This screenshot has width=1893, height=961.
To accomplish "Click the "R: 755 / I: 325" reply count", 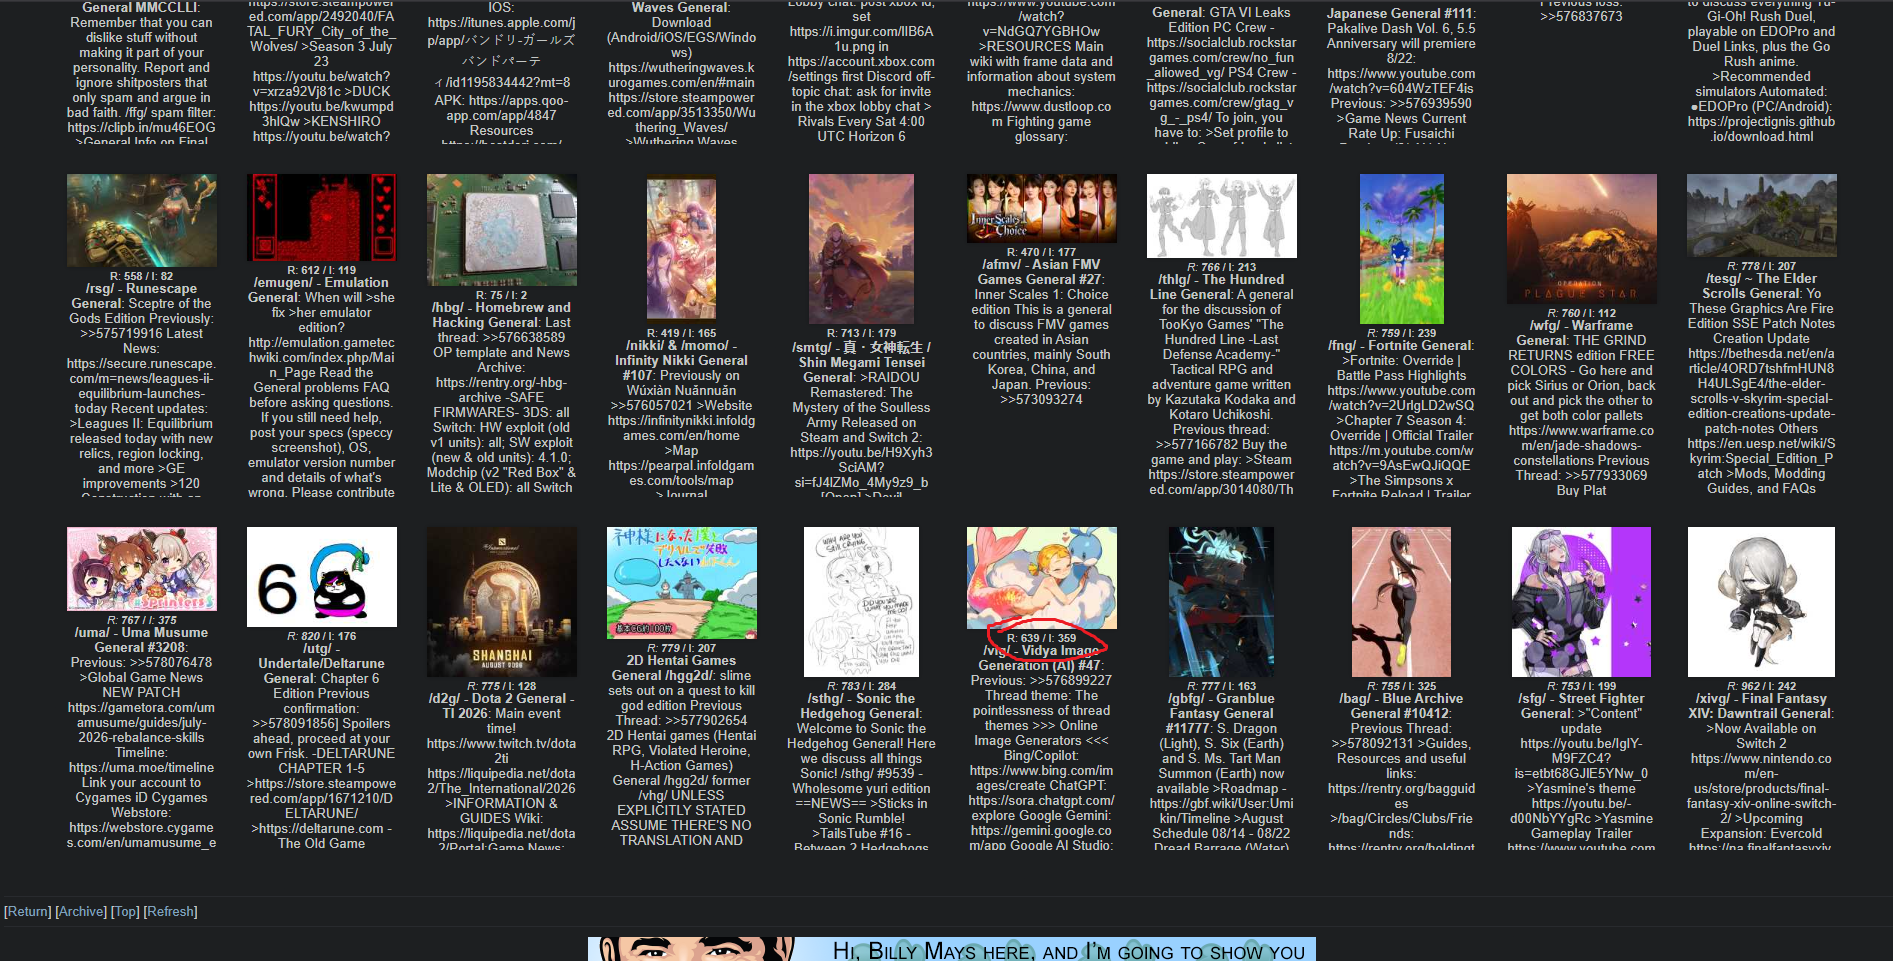I will point(1401,686).
